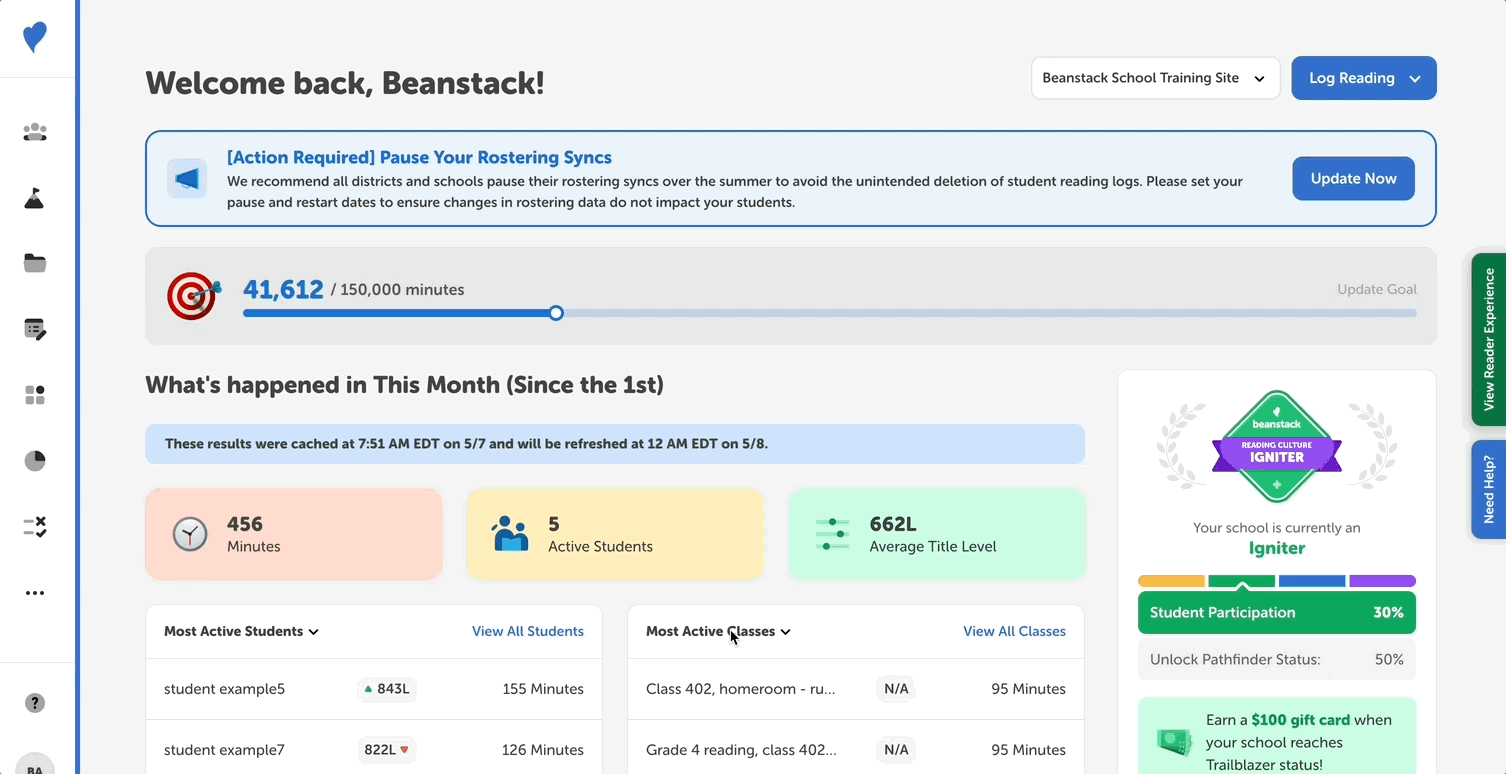Screen dimensions: 1506x774
Task: Click the Student Participation 30% bar
Action: click(1277, 613)
